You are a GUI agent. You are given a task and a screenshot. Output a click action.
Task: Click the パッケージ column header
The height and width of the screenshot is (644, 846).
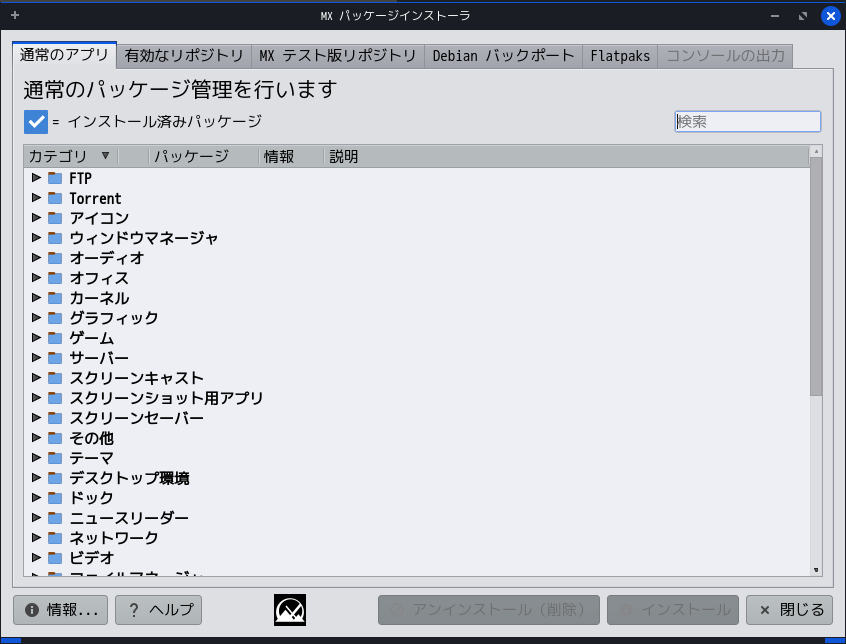pos(203,156)
